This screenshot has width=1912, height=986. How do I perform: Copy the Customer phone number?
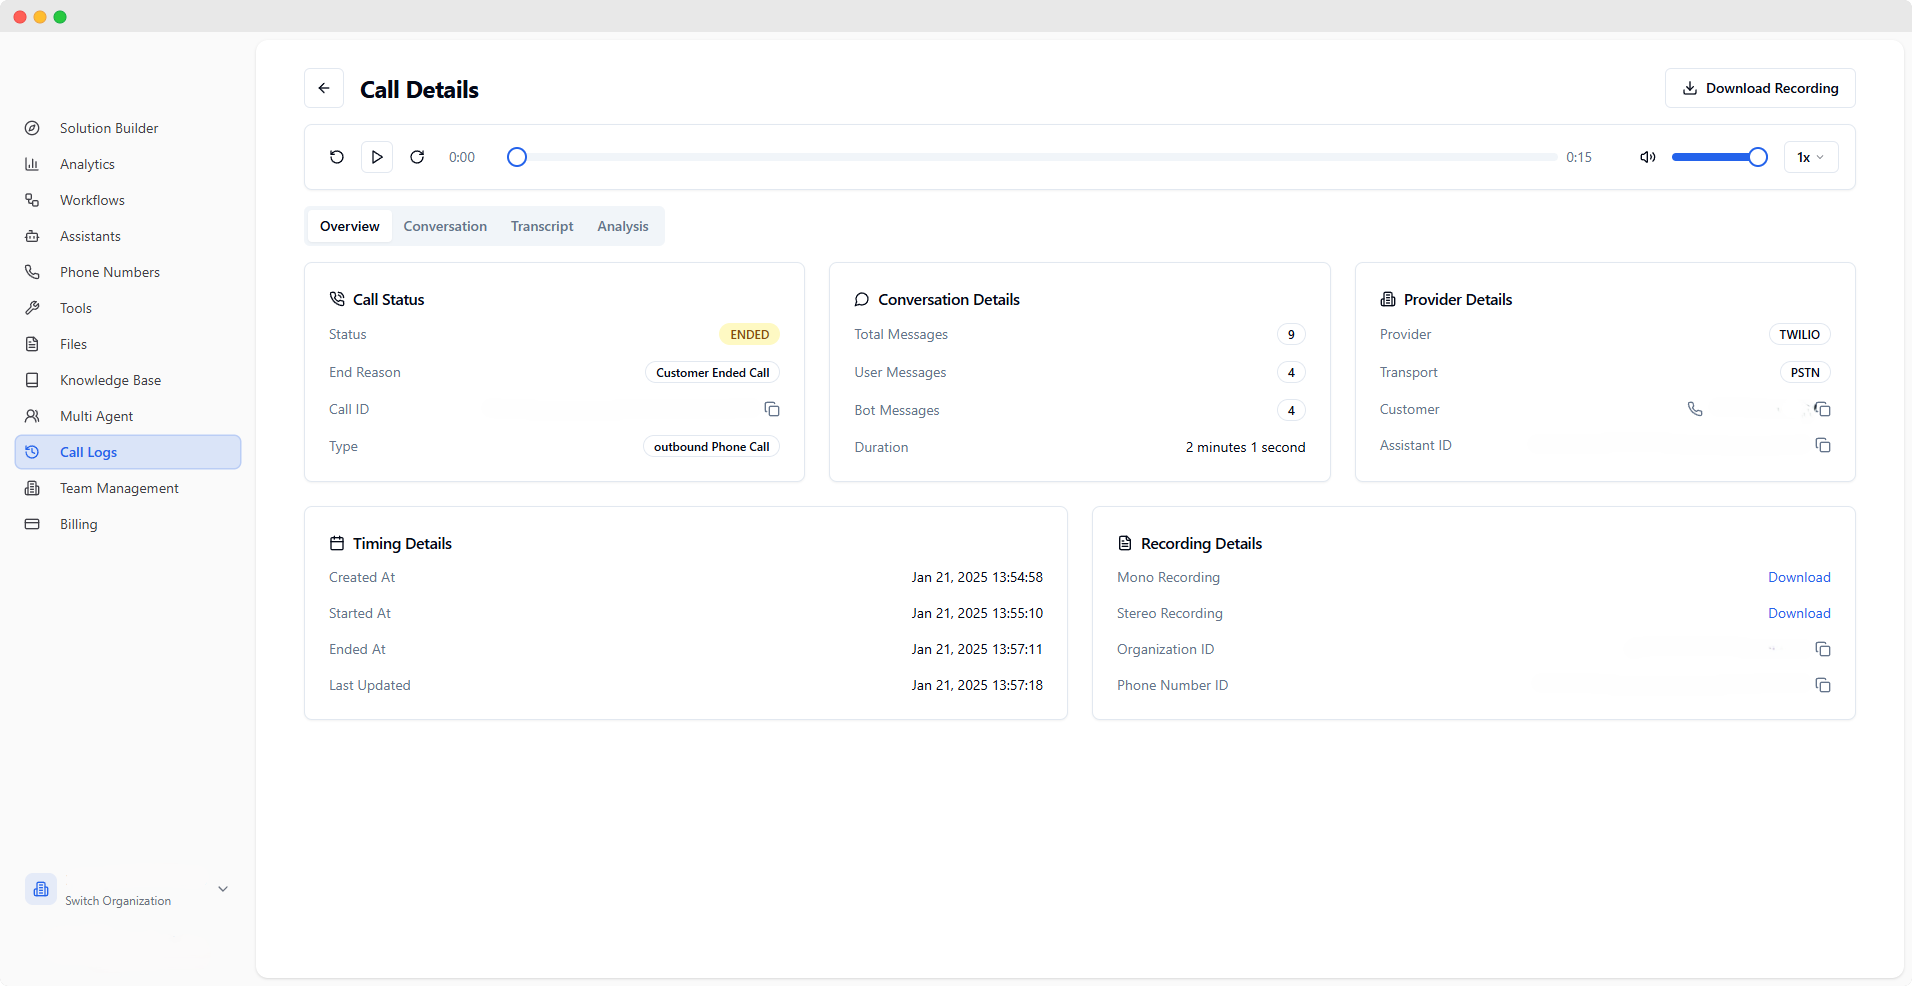pos(1822,409)
